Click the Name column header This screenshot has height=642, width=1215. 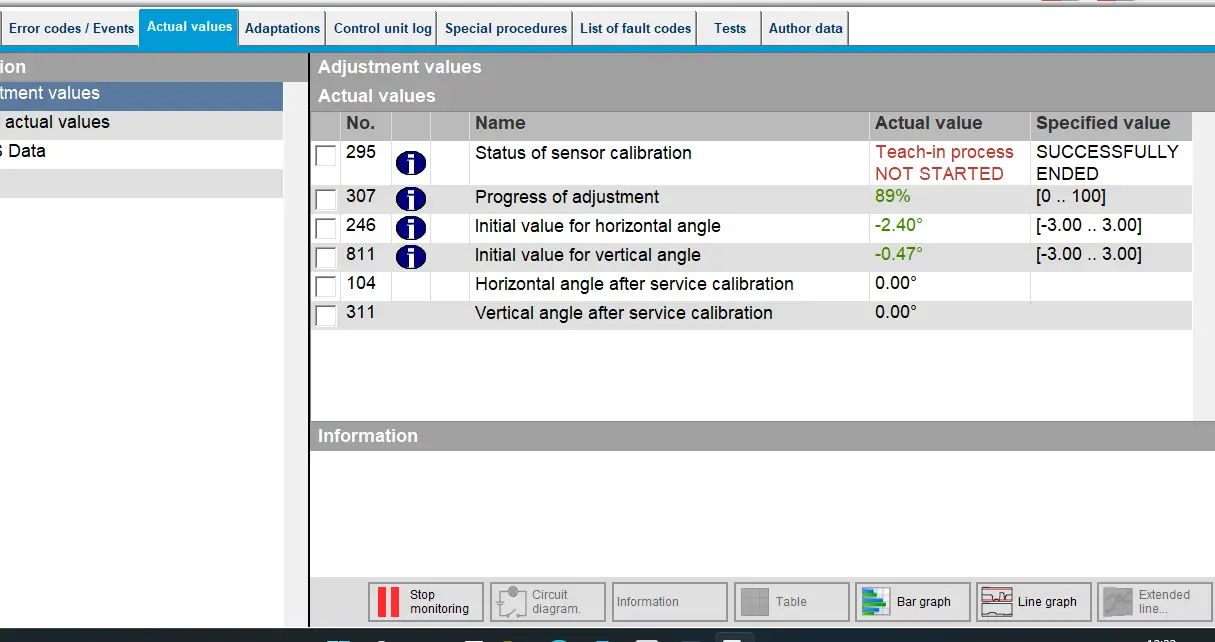tap(670, 124)
